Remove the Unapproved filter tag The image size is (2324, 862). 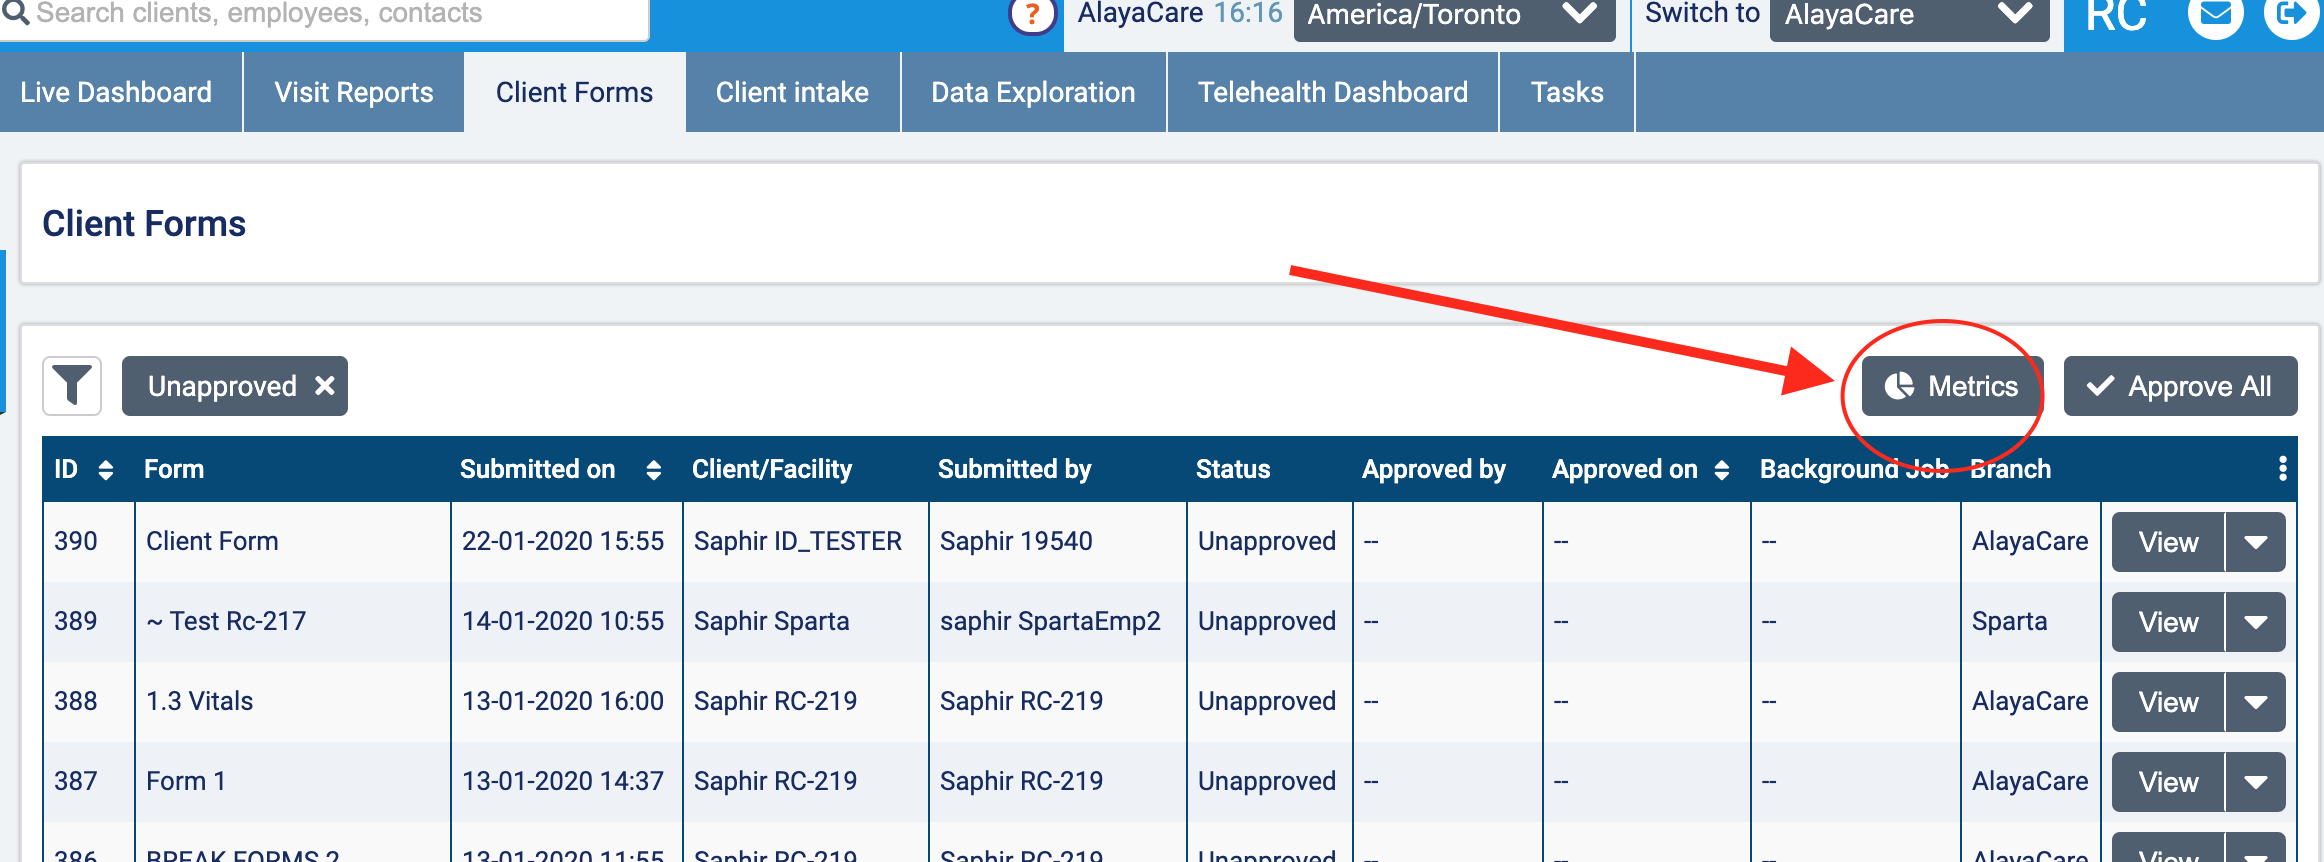click(325, 386)
